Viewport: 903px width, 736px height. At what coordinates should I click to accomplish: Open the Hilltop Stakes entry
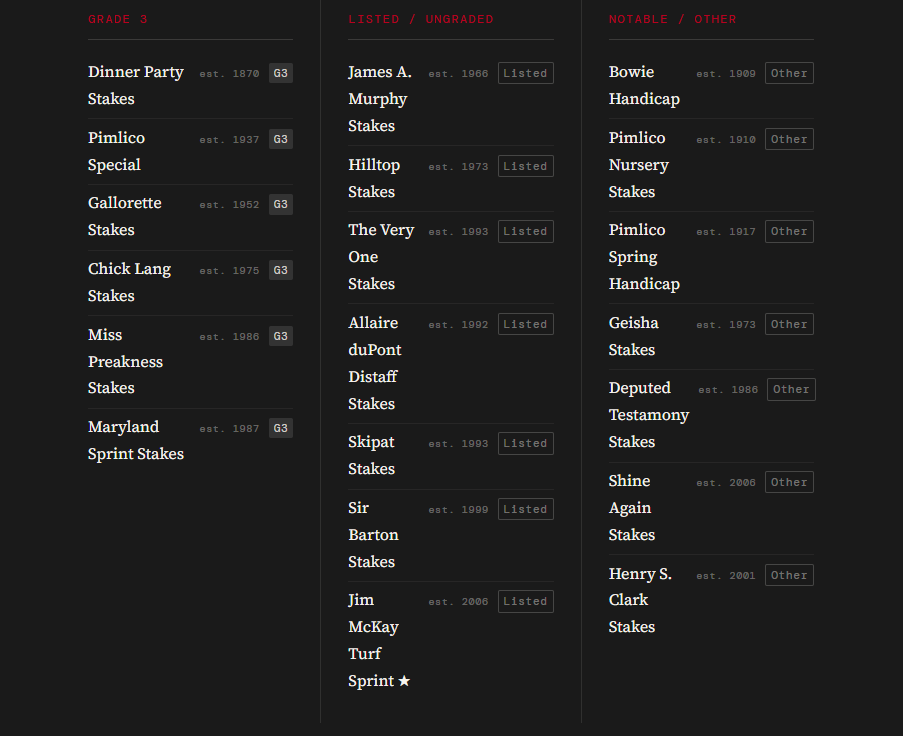tap(374, 178)
